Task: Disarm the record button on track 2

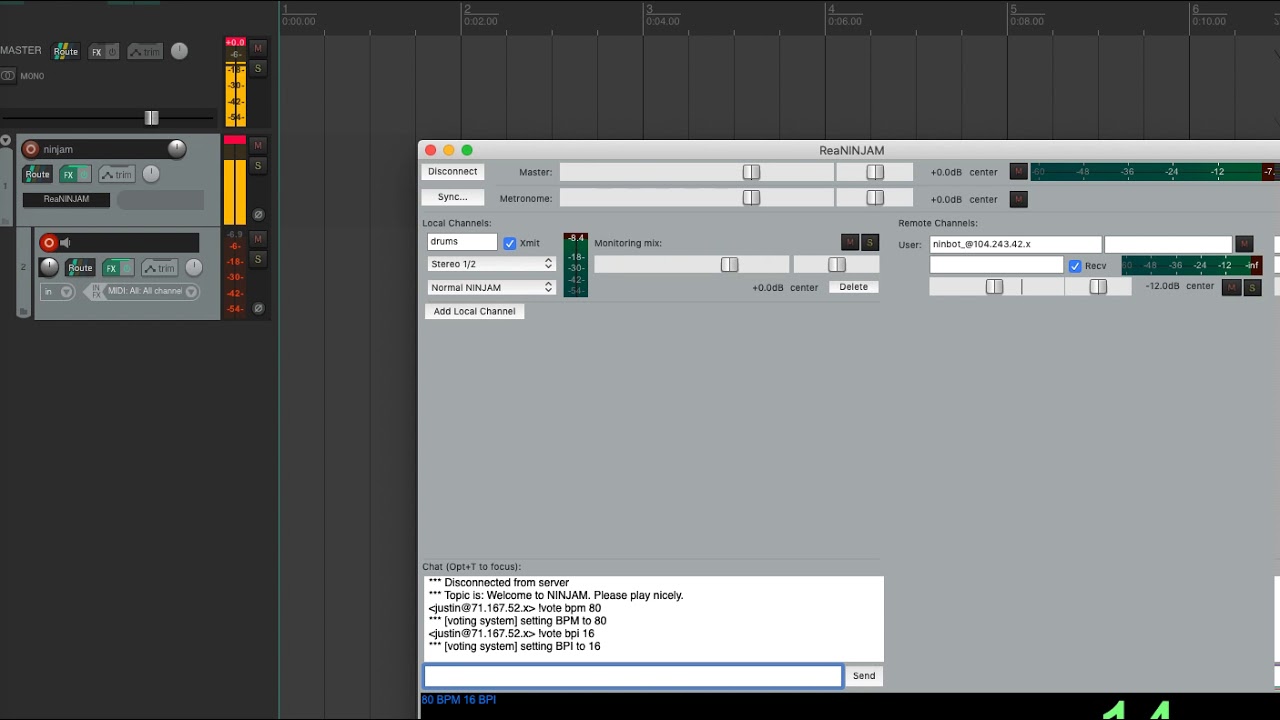Action: click(49, 242)
